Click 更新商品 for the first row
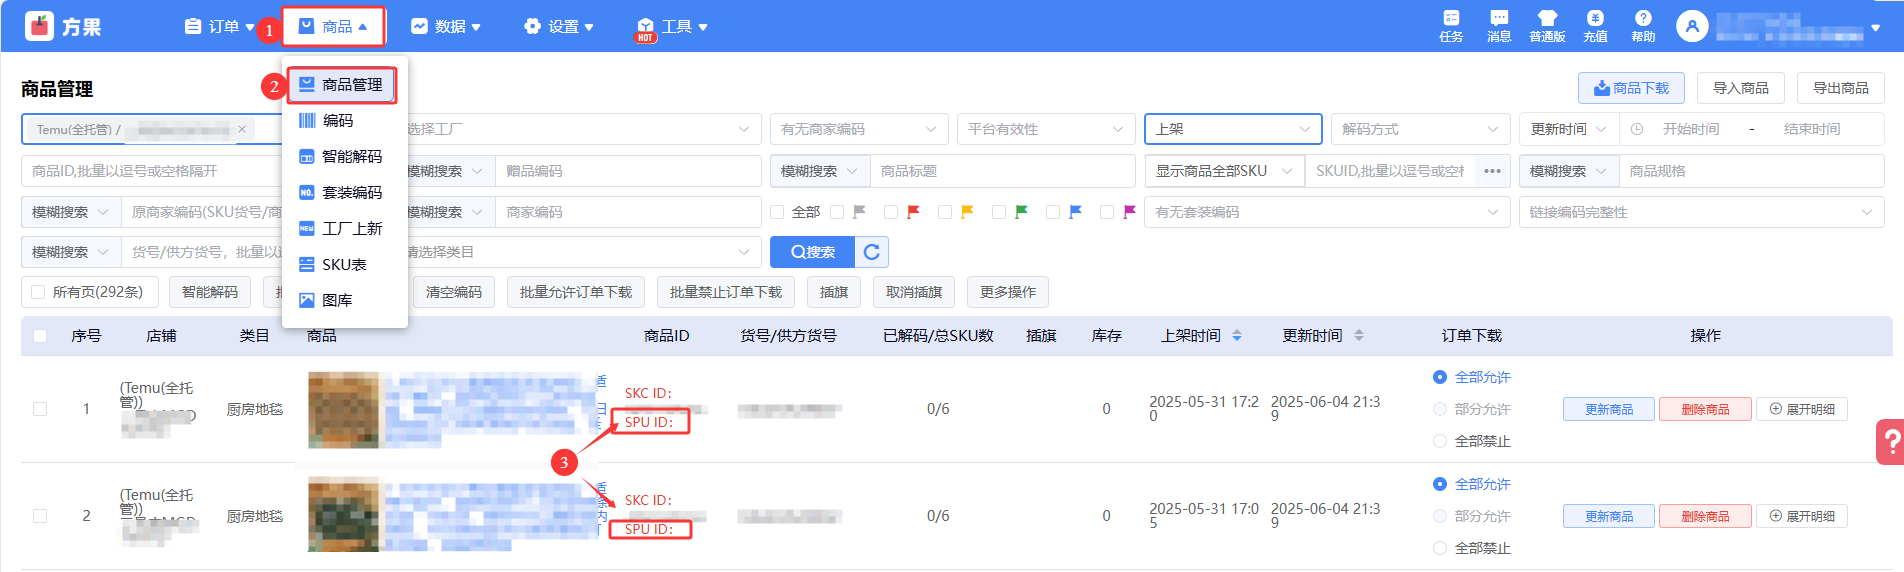 (x=1608, y=409)
